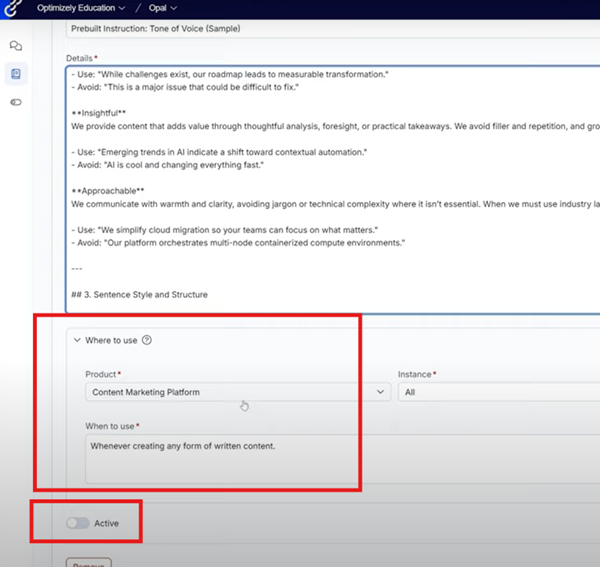Image resolution: width=600 pixels, height=567 pixels.
Task: Click the line about simplifying cloud migration
Action: pos(225,230)
